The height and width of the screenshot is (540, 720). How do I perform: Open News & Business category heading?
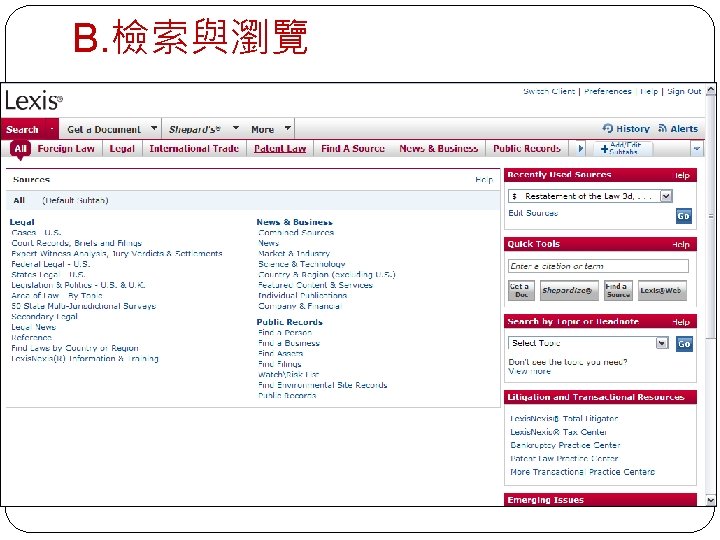pyautogui.click(x=294, y=222)
